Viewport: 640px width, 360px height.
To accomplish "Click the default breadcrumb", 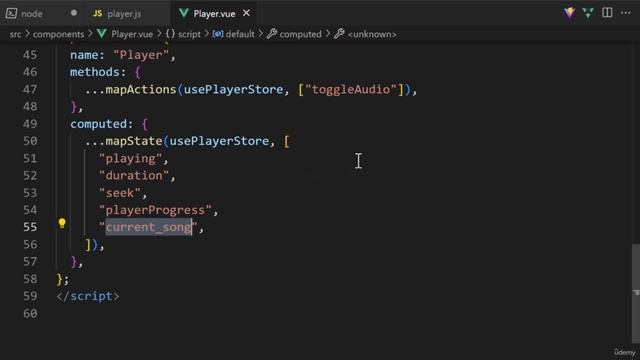I will pyautogui.click(x=240, y=34).
